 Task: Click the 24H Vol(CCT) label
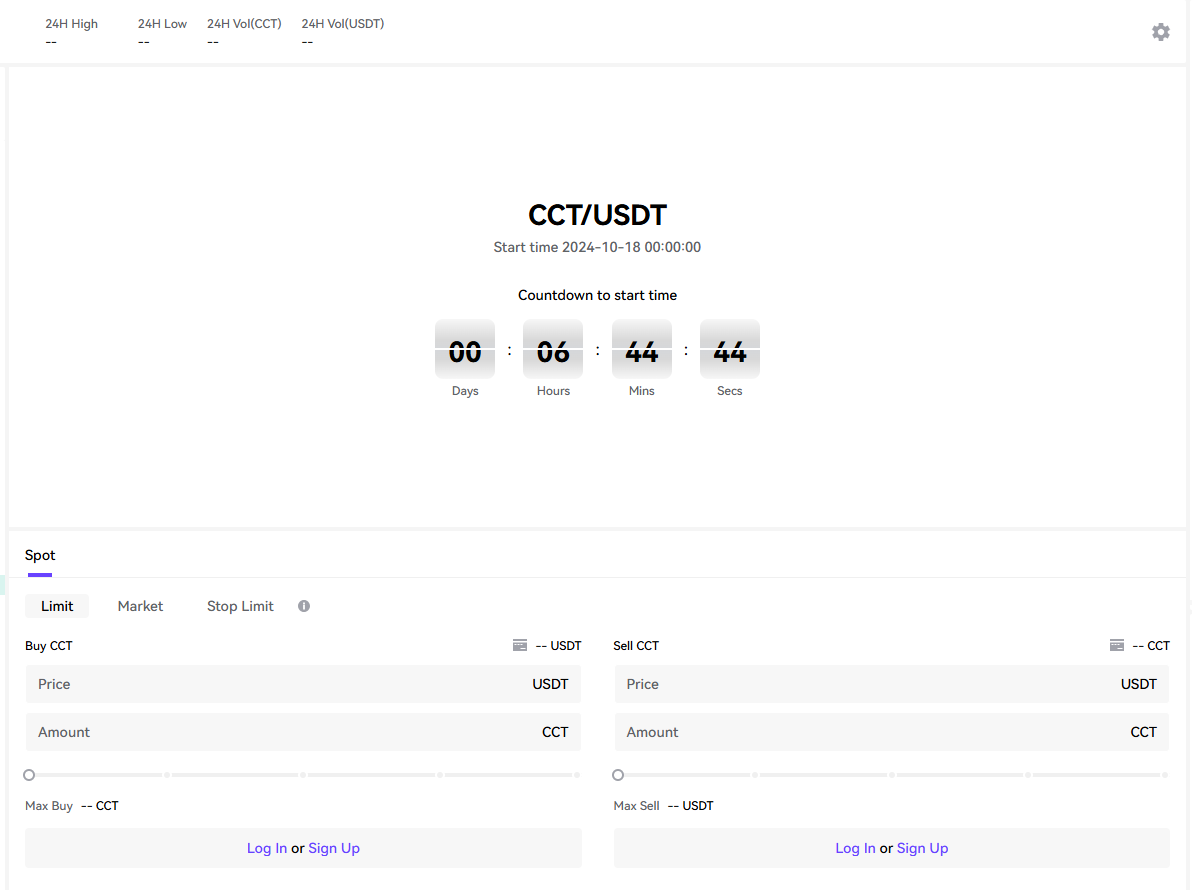[x=244, y=24]
